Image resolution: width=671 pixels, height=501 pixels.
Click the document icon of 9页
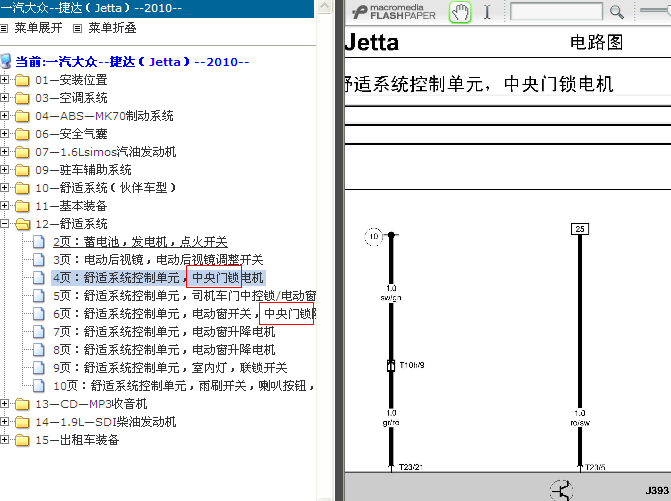pos(39,368)
